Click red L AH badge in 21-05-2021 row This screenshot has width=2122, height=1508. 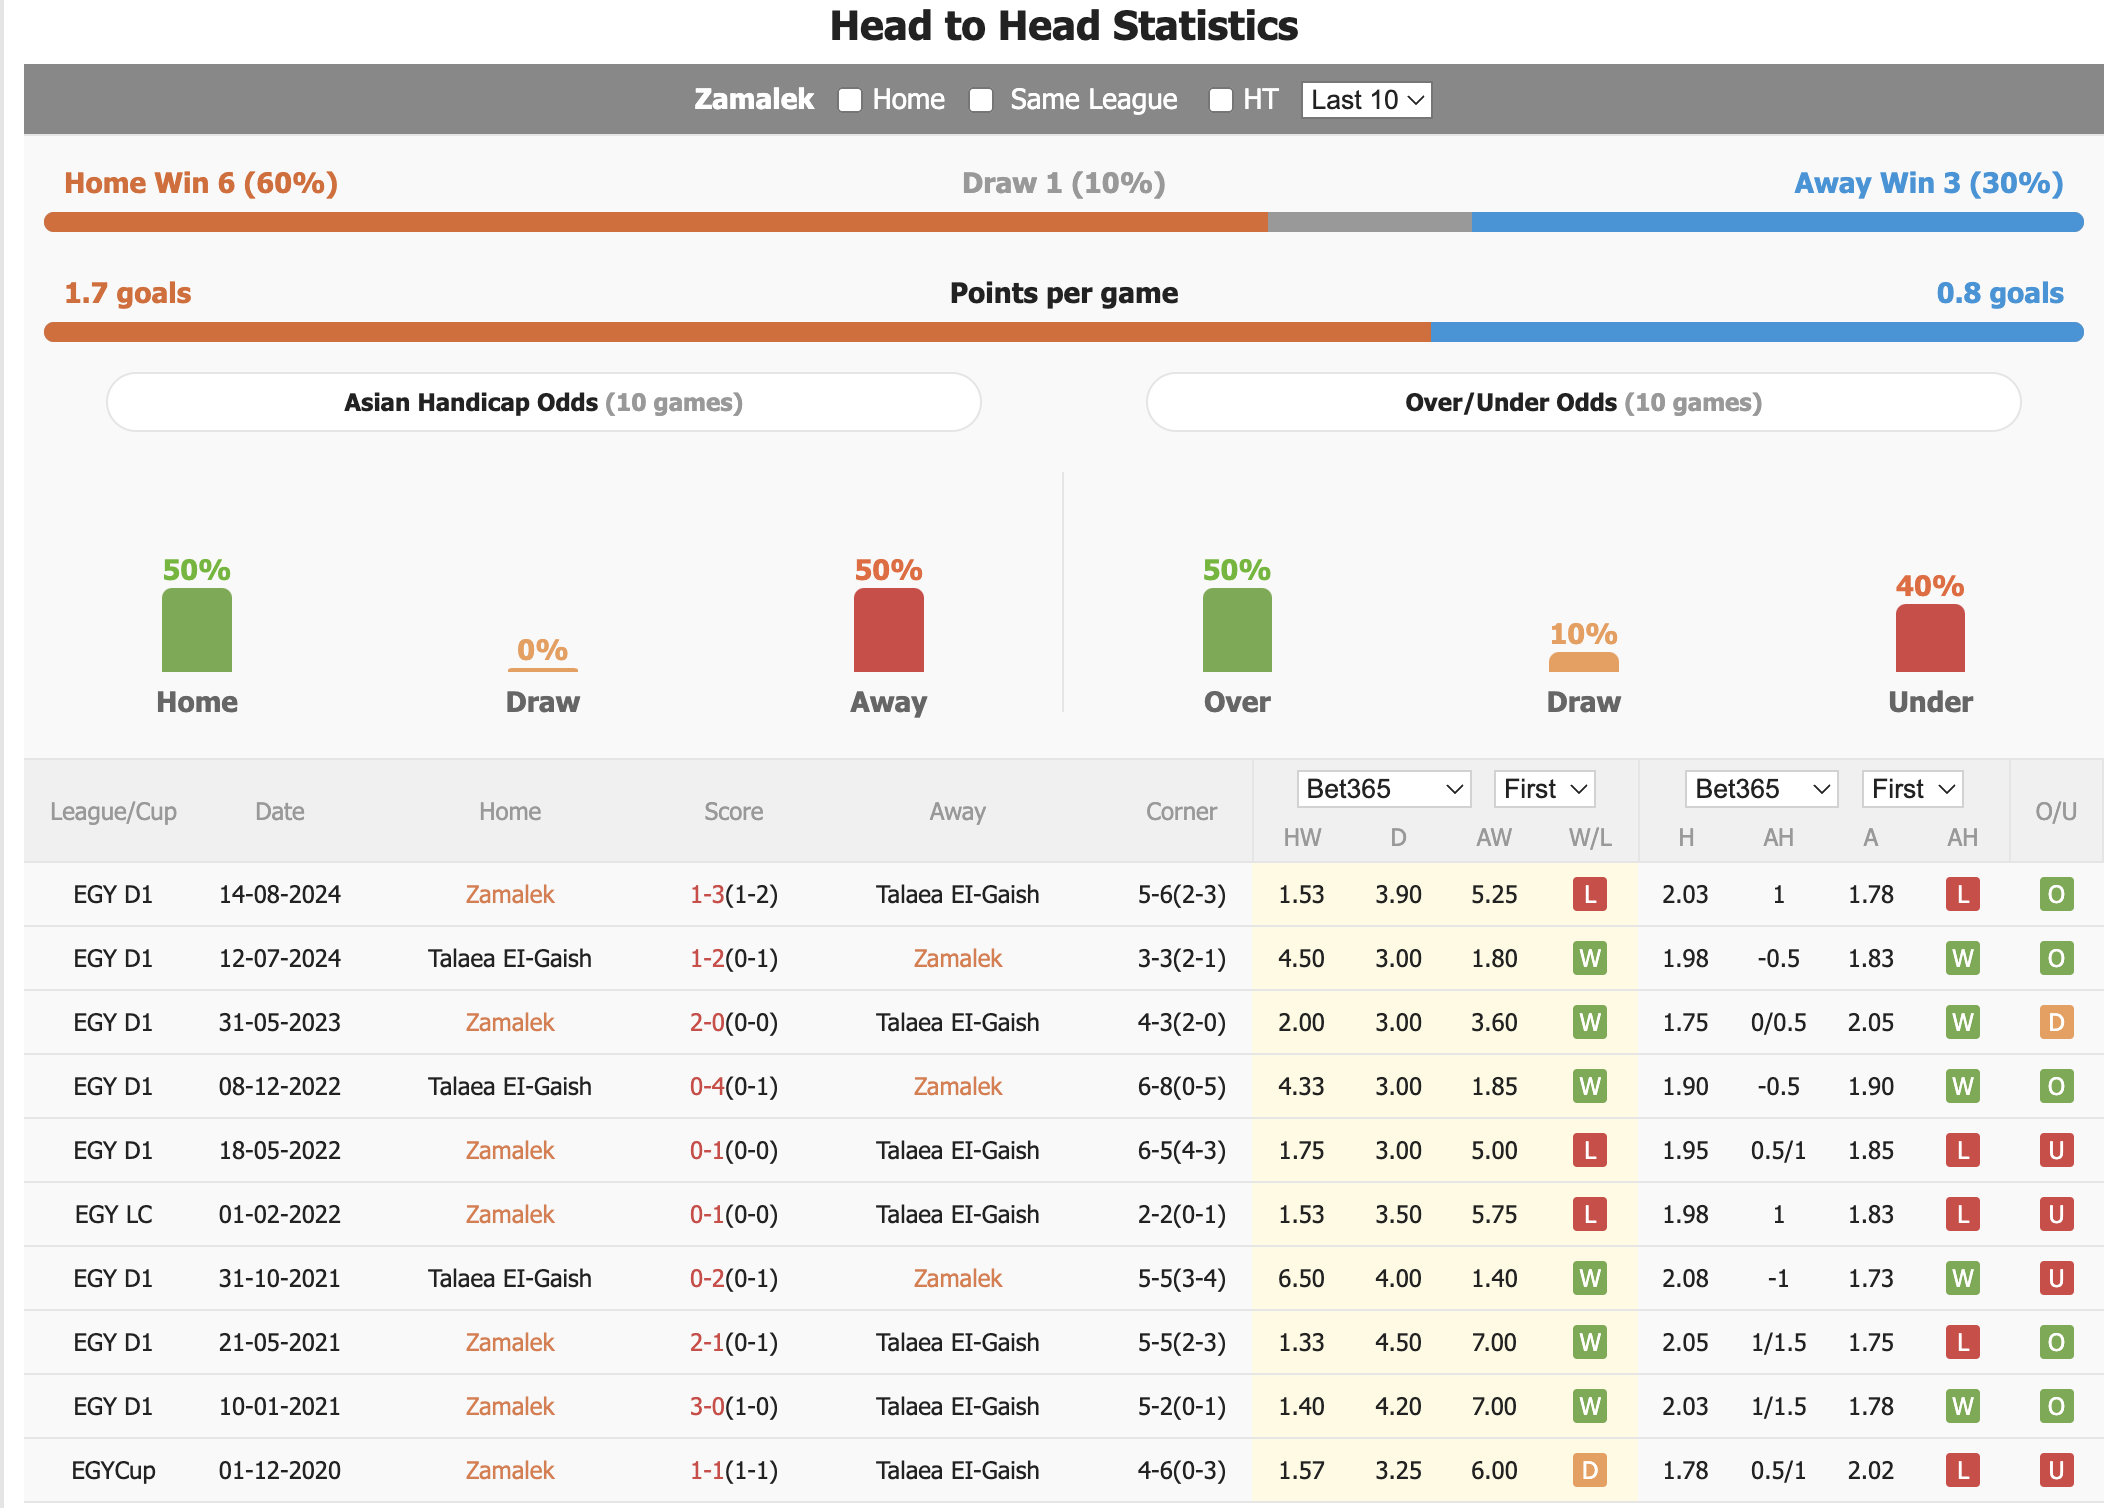click(1963, 1342)
